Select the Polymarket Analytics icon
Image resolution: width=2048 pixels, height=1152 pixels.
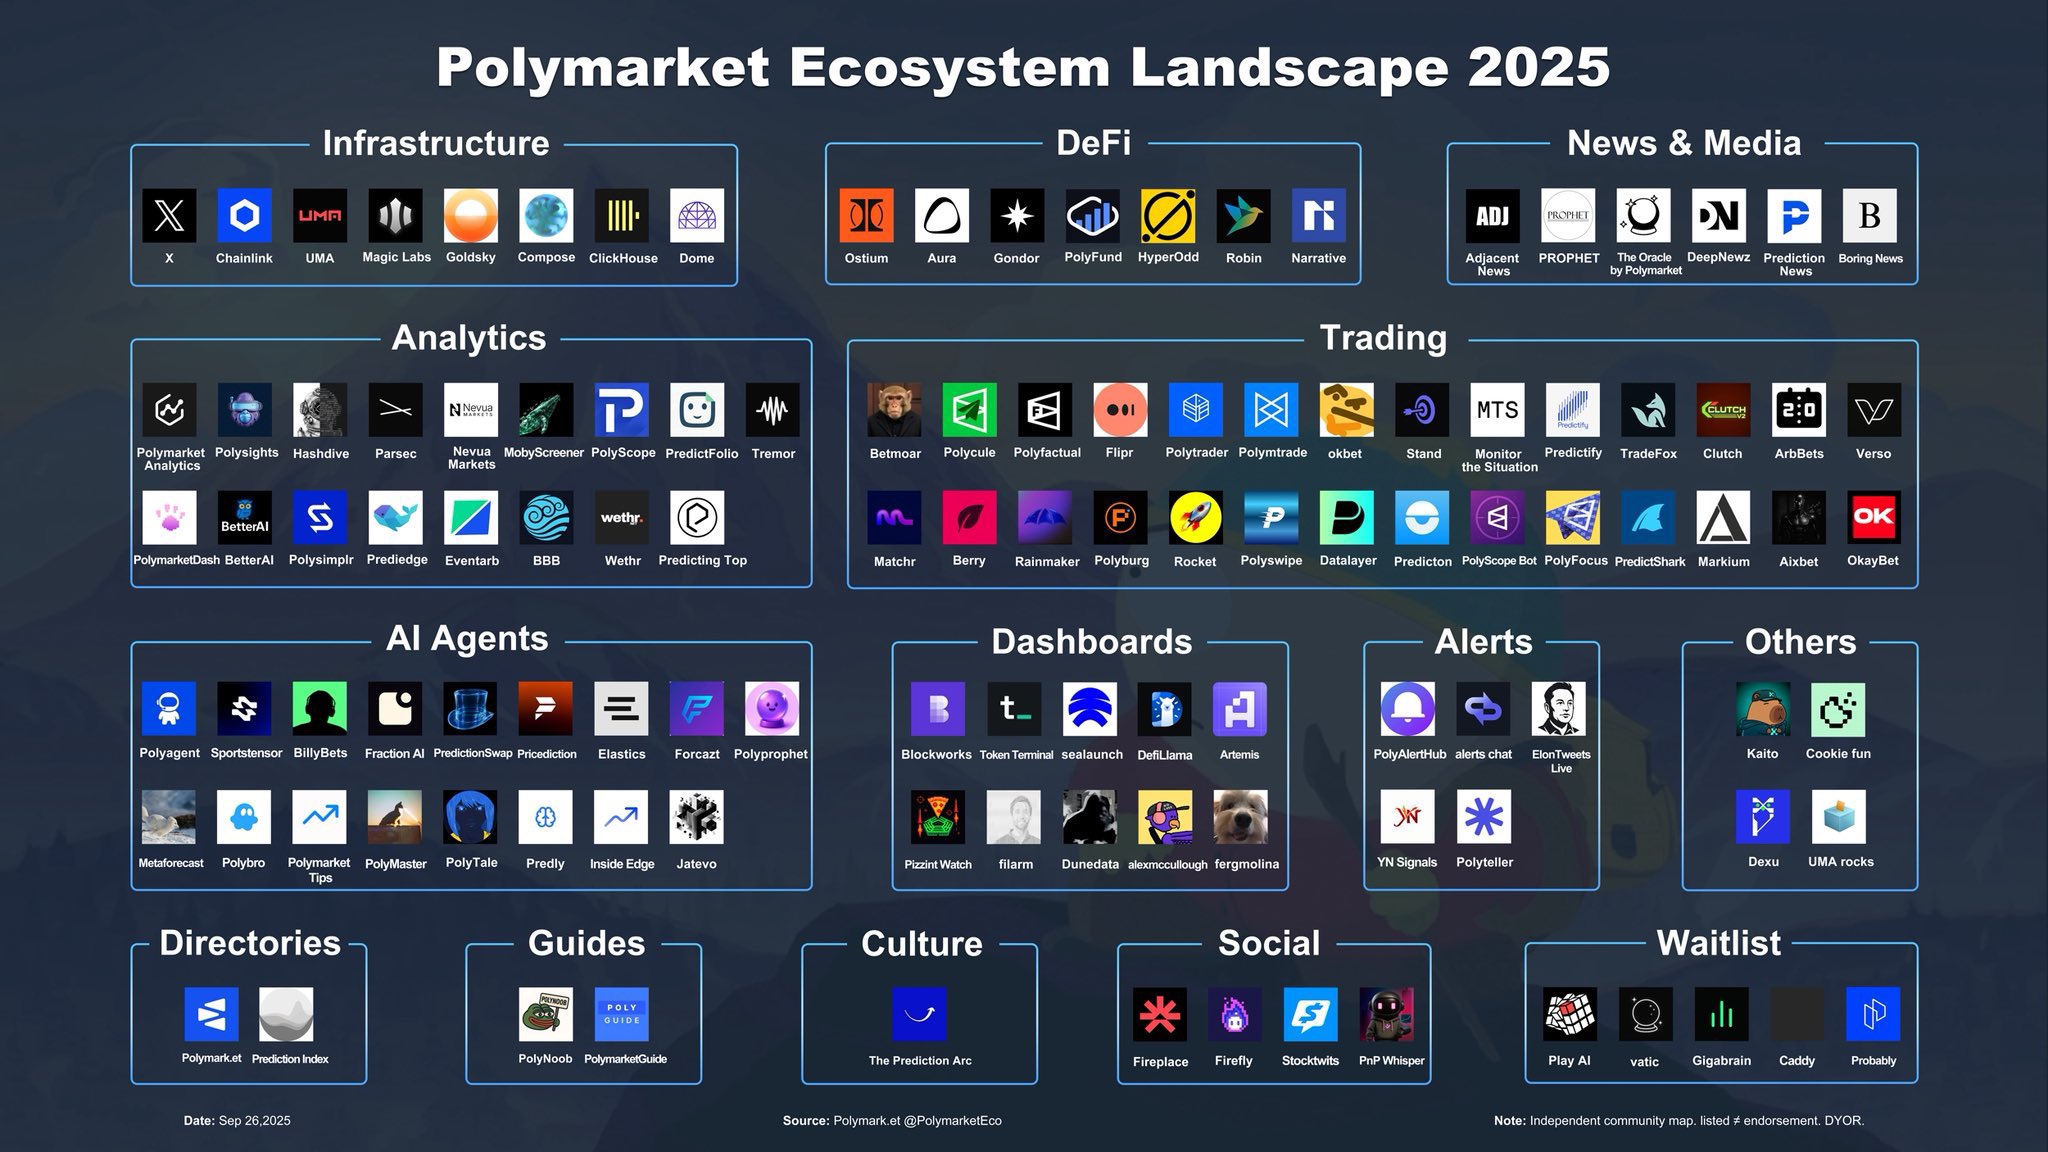pos(171,410)
